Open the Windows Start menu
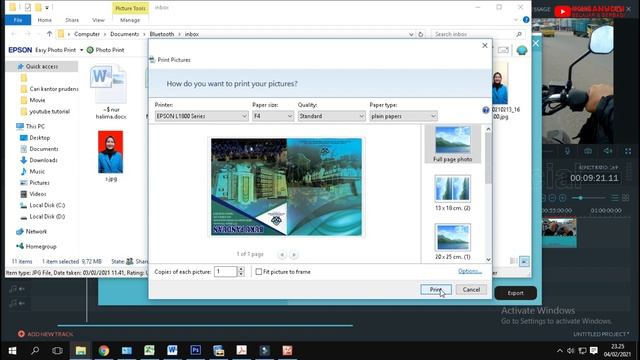 (12, 351)
